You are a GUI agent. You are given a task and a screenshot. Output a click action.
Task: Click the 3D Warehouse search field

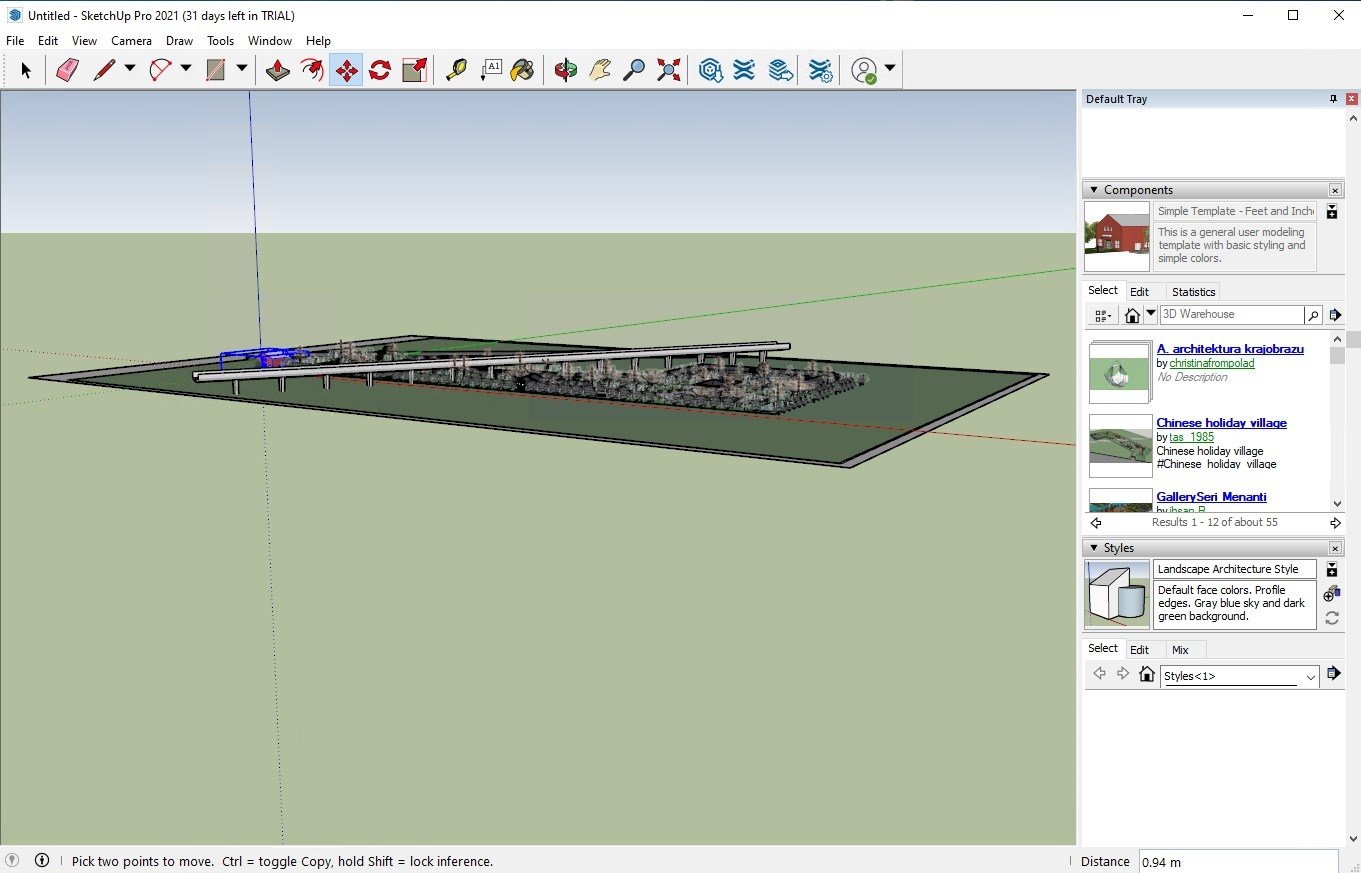pos(1232,315)
